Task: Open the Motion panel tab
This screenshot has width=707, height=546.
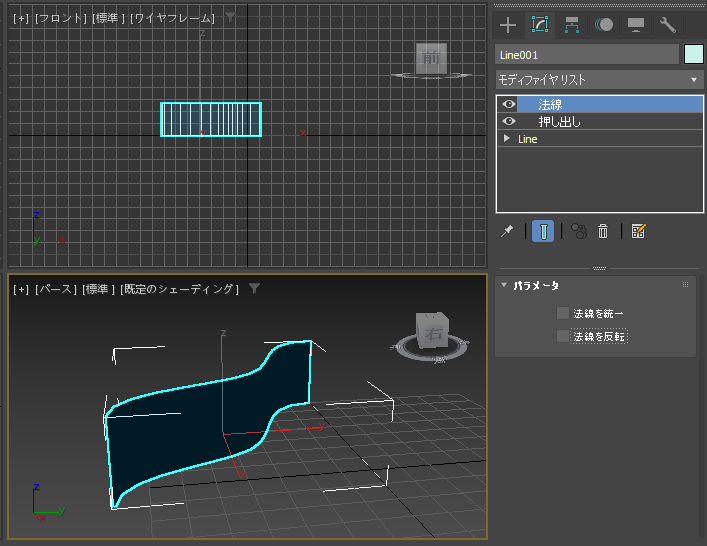Action: pyautogui.click(x=604, y=25)
